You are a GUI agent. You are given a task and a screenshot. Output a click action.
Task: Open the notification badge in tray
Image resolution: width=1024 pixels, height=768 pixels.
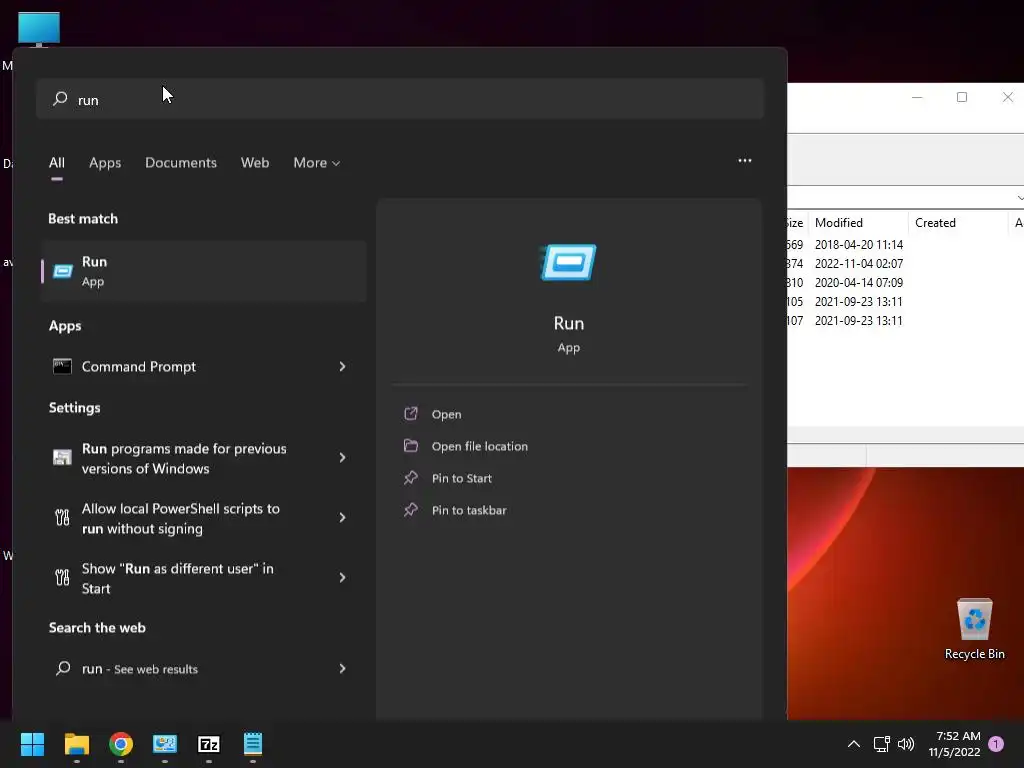[x=996, y=744]
